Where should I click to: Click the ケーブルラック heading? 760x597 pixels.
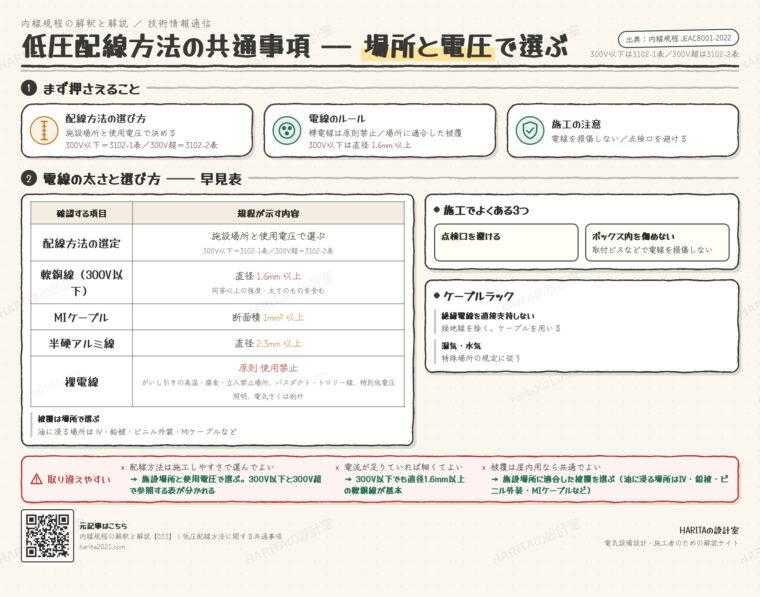click(478, 296)
